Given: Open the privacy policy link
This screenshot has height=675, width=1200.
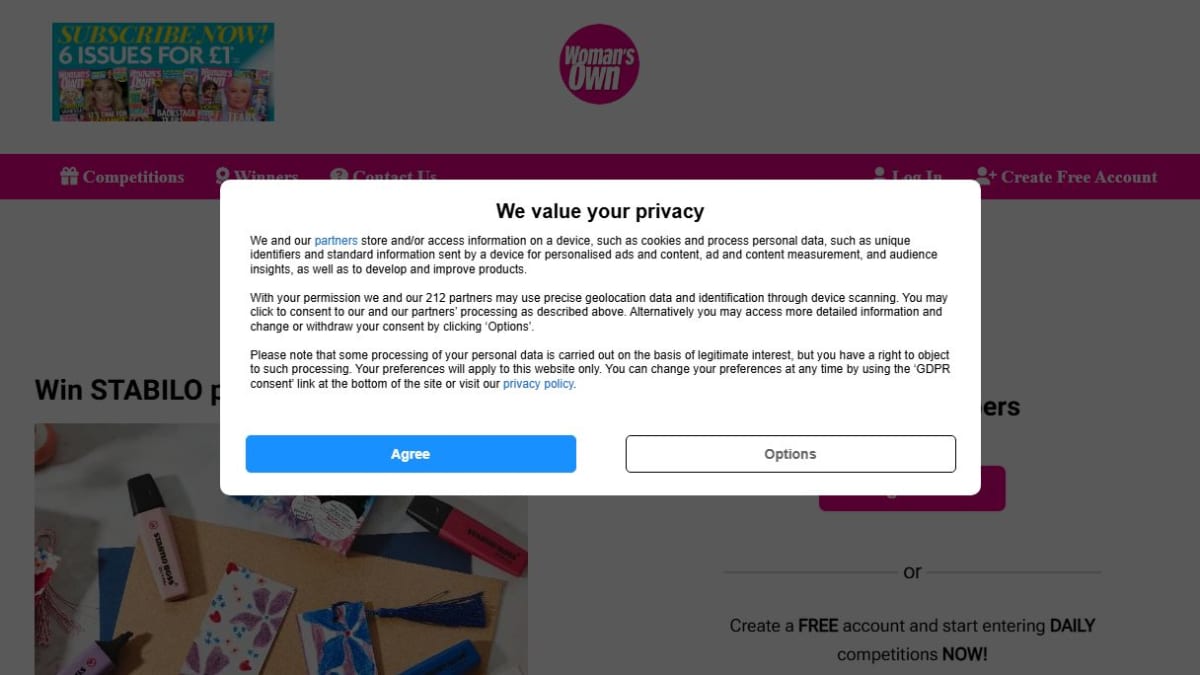Looking at the screenshot, I should tap(538, 384).
